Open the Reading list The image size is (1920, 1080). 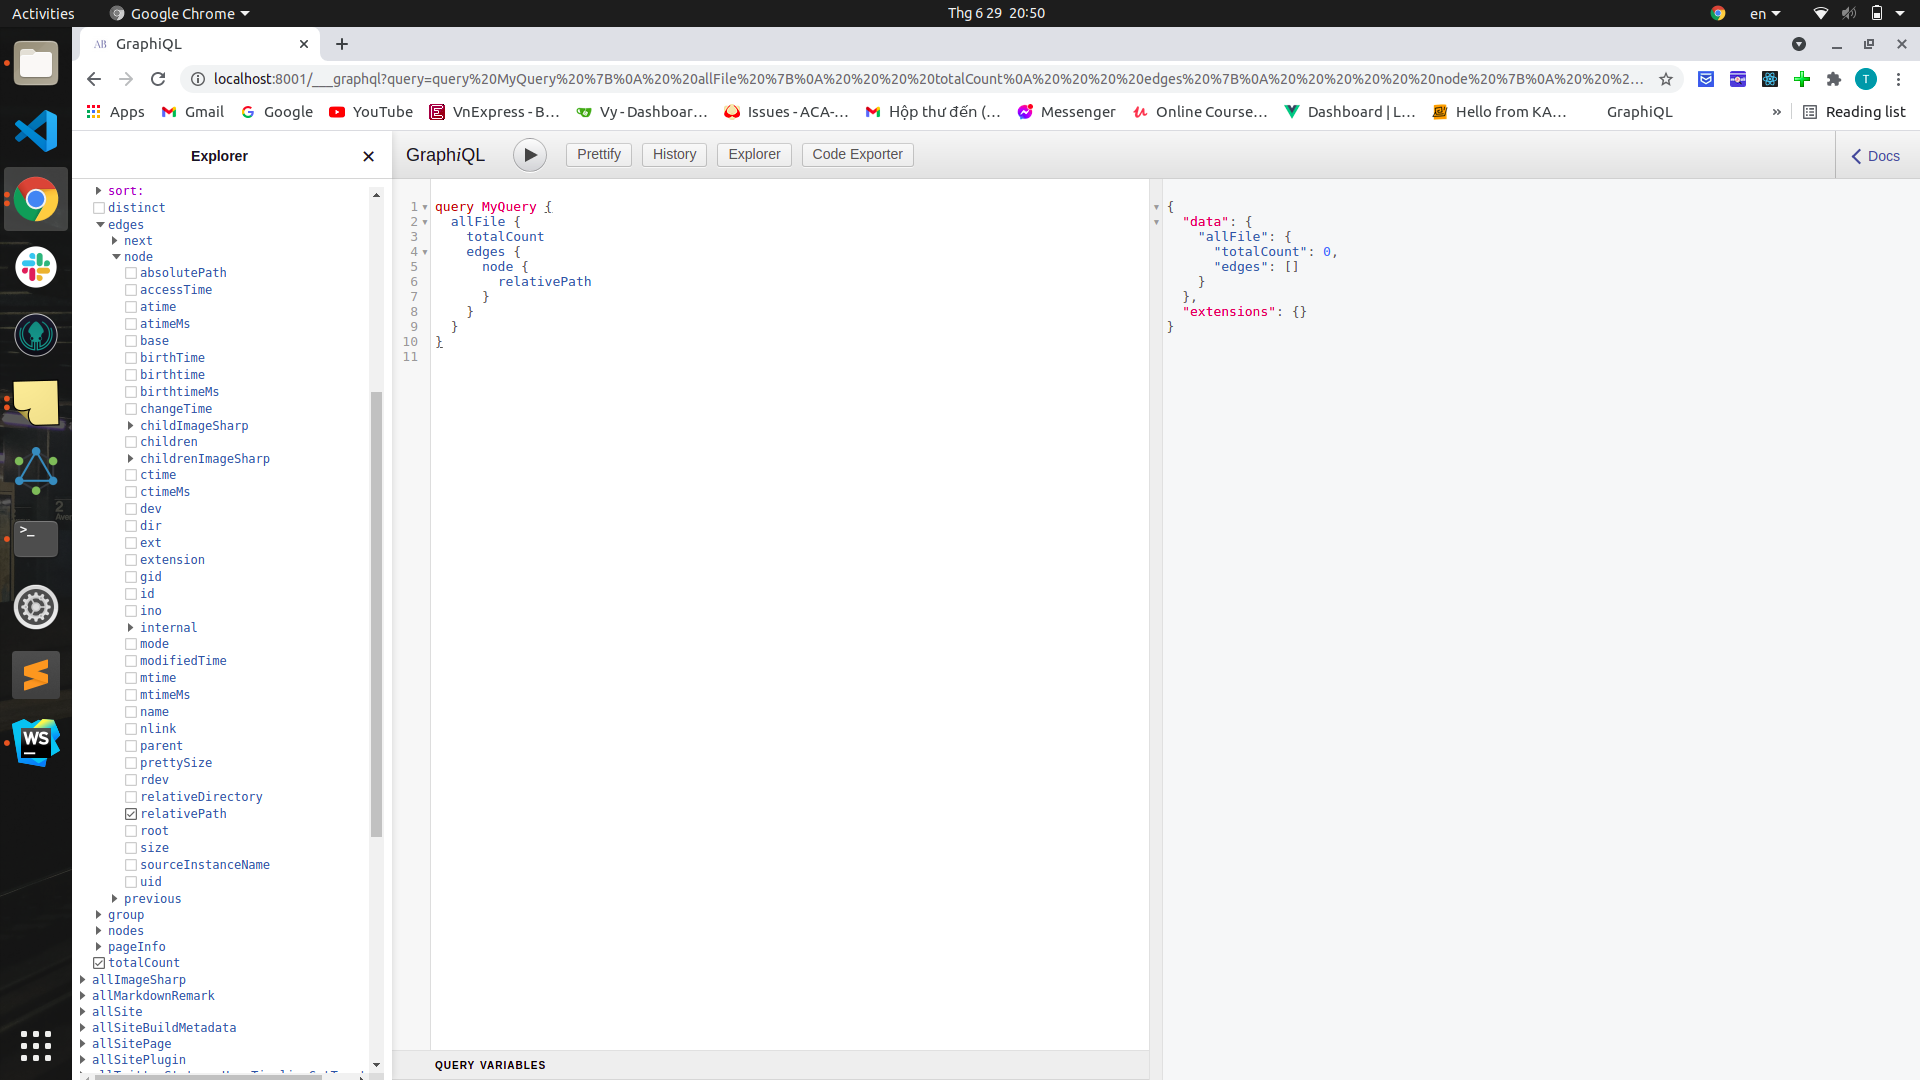pyautogui.click(x=1854, y=112)
